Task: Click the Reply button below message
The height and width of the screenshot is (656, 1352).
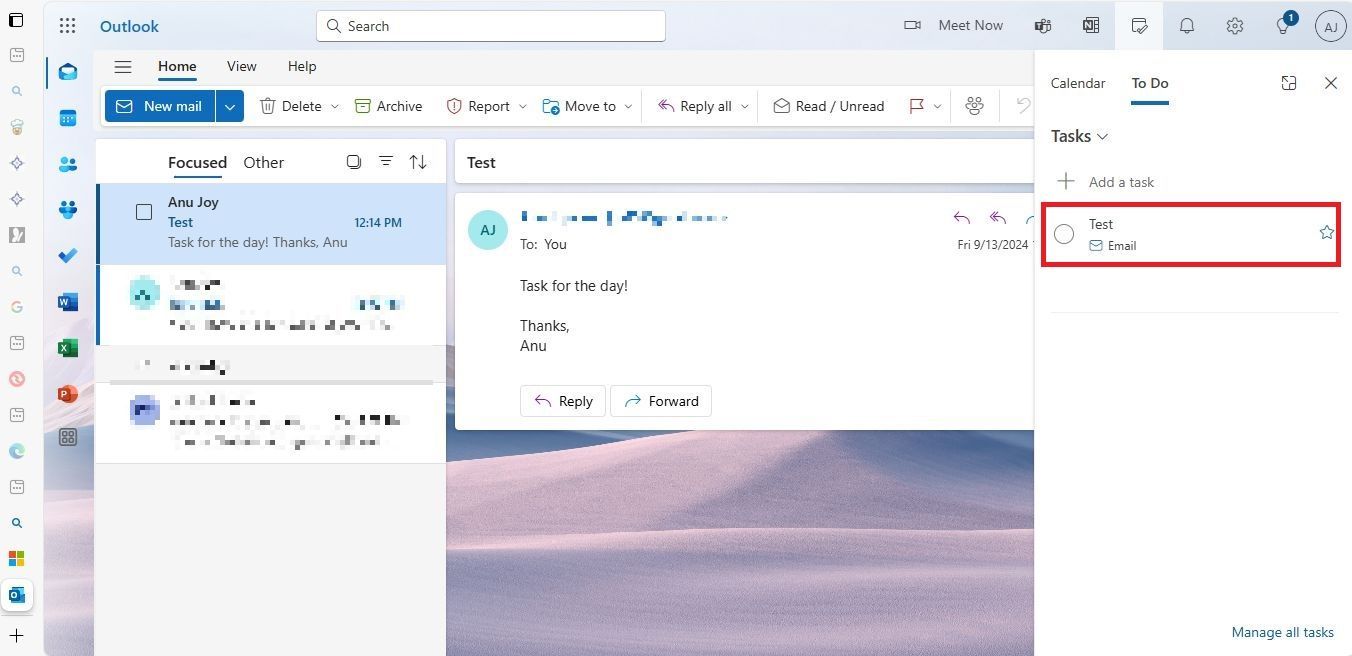Action: pyautogui.click(x=563, y=401)
